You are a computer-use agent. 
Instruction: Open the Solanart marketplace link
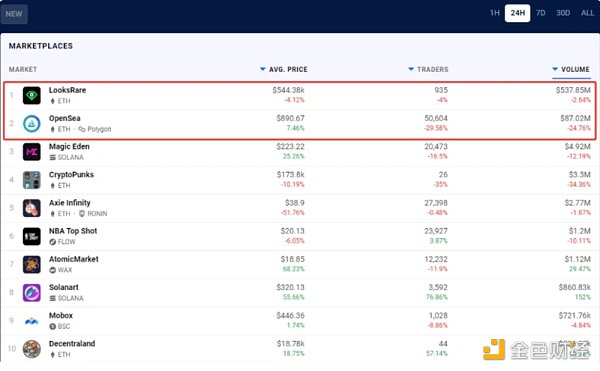coord(64,287)
